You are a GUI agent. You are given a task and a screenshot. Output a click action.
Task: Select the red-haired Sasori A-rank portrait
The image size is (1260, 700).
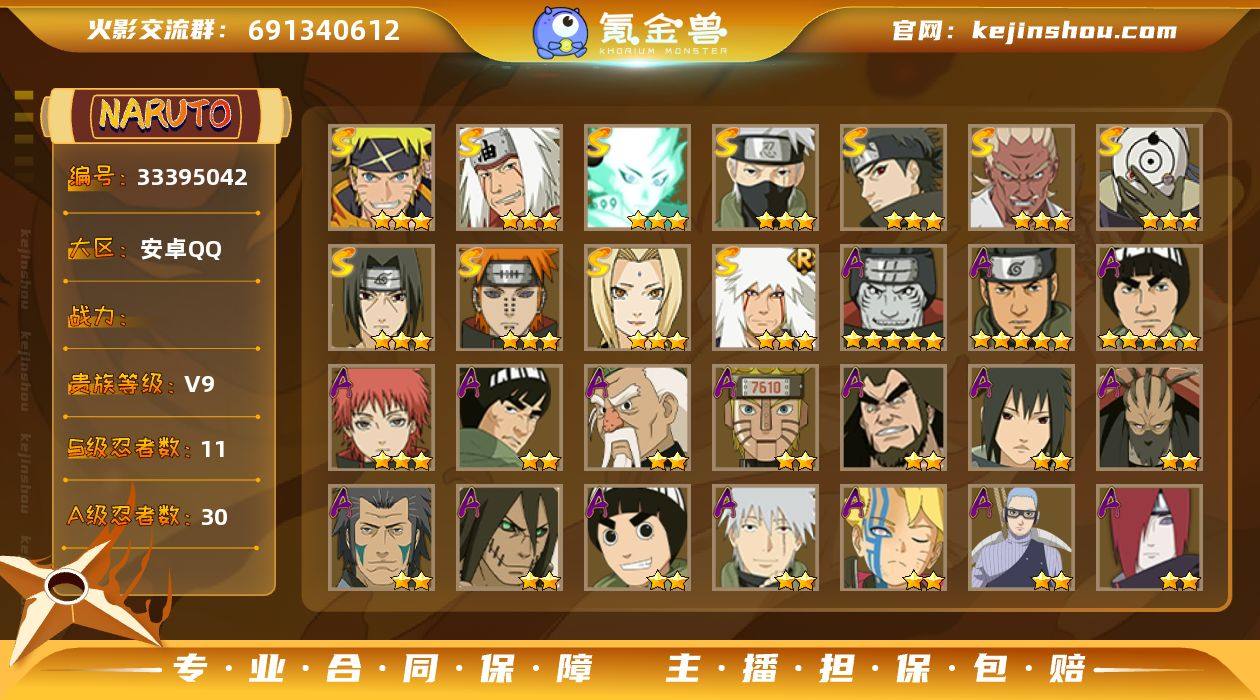[381, 418]
